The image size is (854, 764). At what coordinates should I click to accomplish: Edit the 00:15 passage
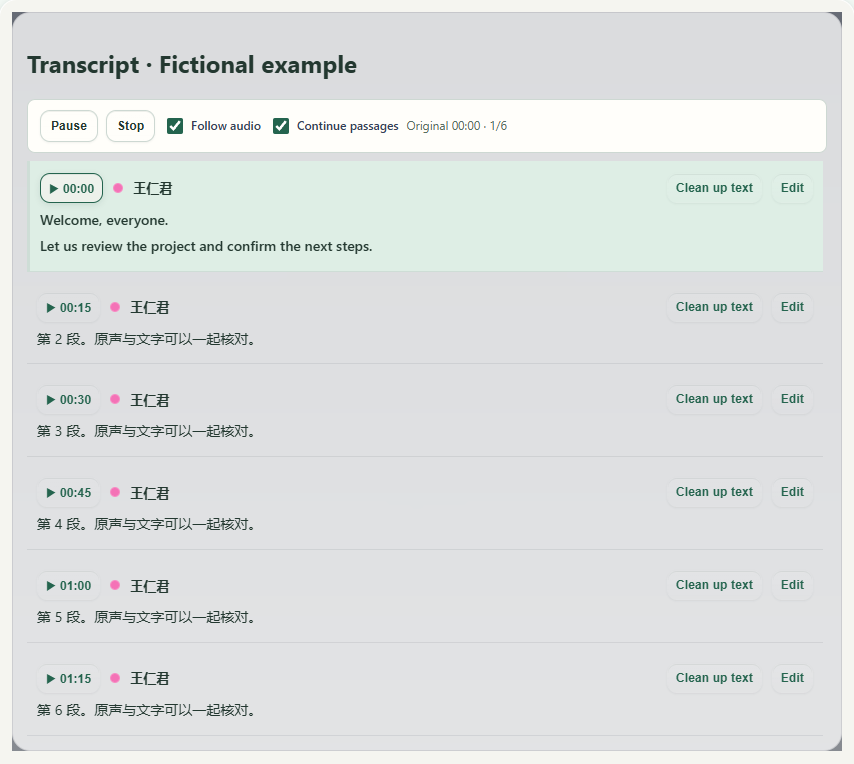[792, 308]
